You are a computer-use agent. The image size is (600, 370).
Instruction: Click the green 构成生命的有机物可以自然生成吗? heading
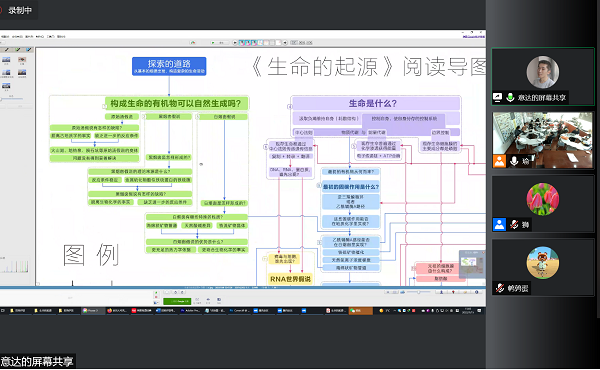[x=176, y=103]
